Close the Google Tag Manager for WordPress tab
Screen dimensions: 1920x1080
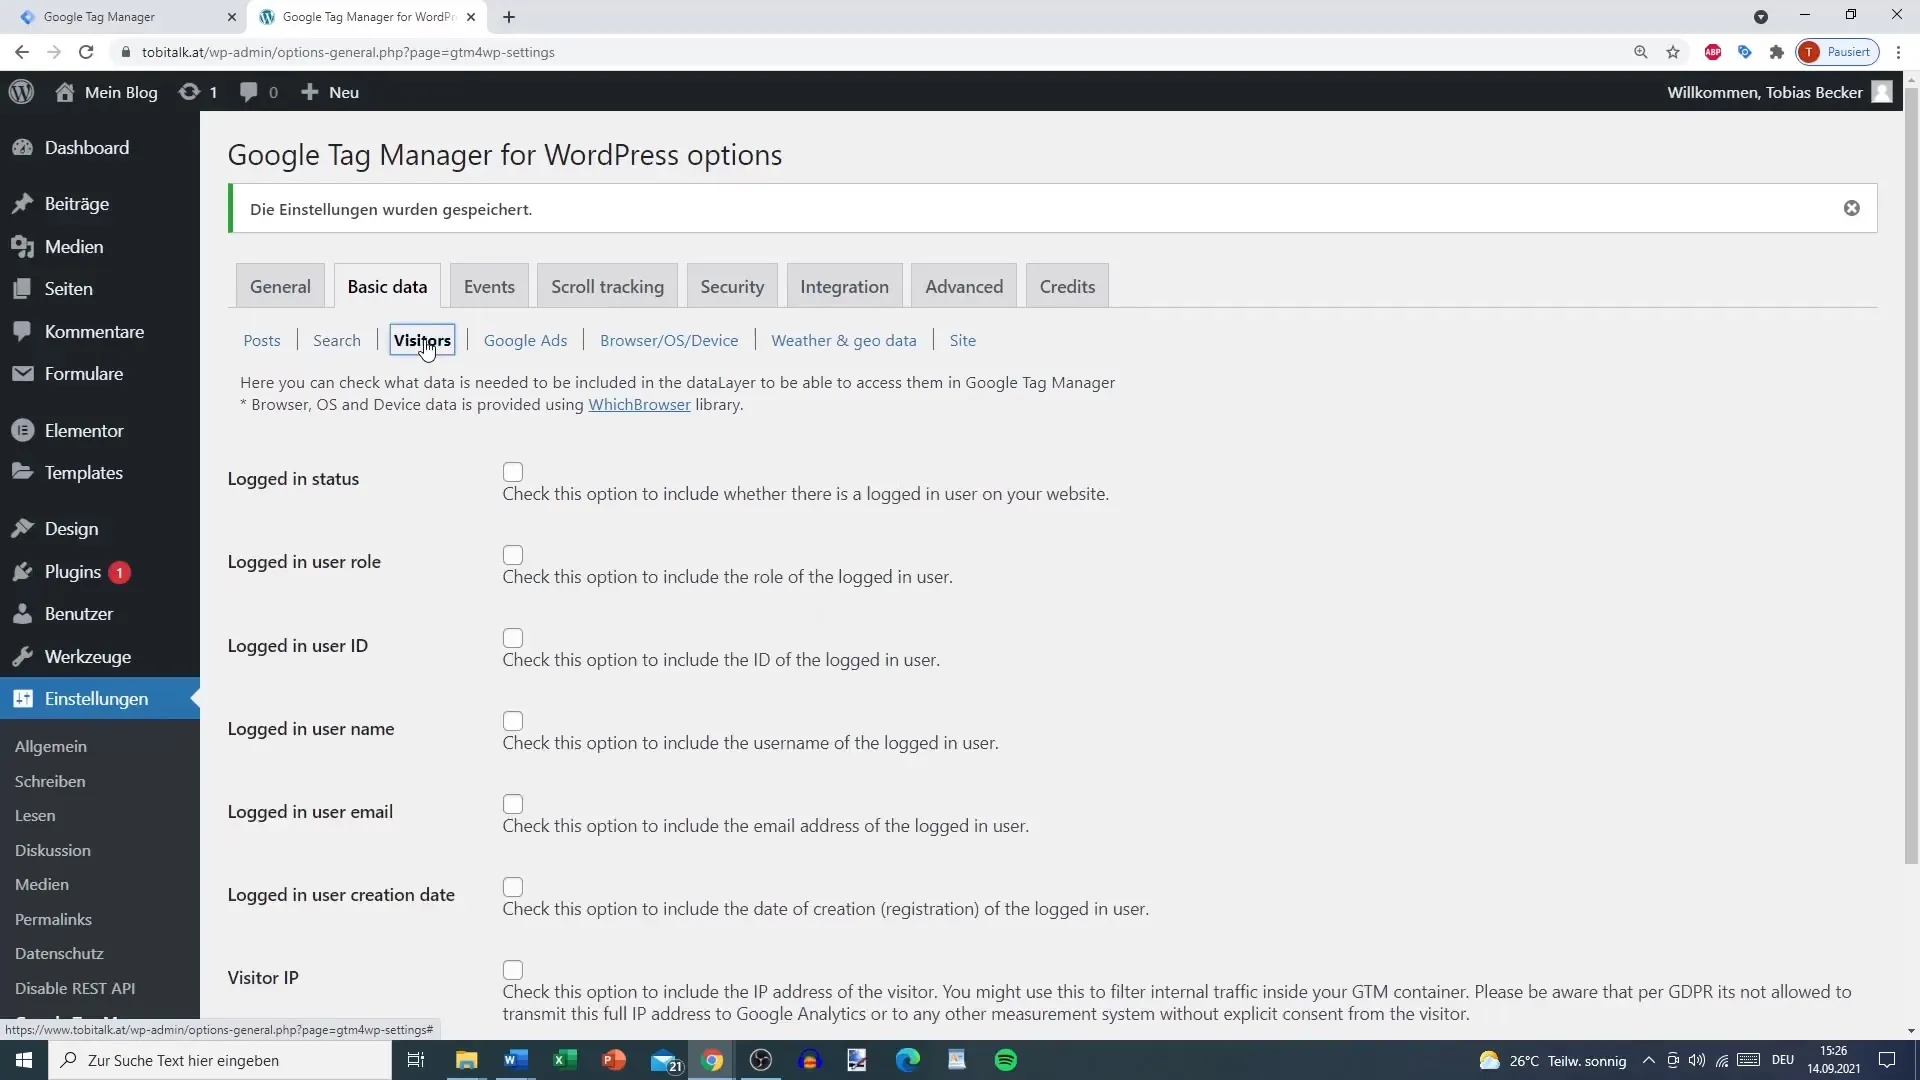click(471, 17)
